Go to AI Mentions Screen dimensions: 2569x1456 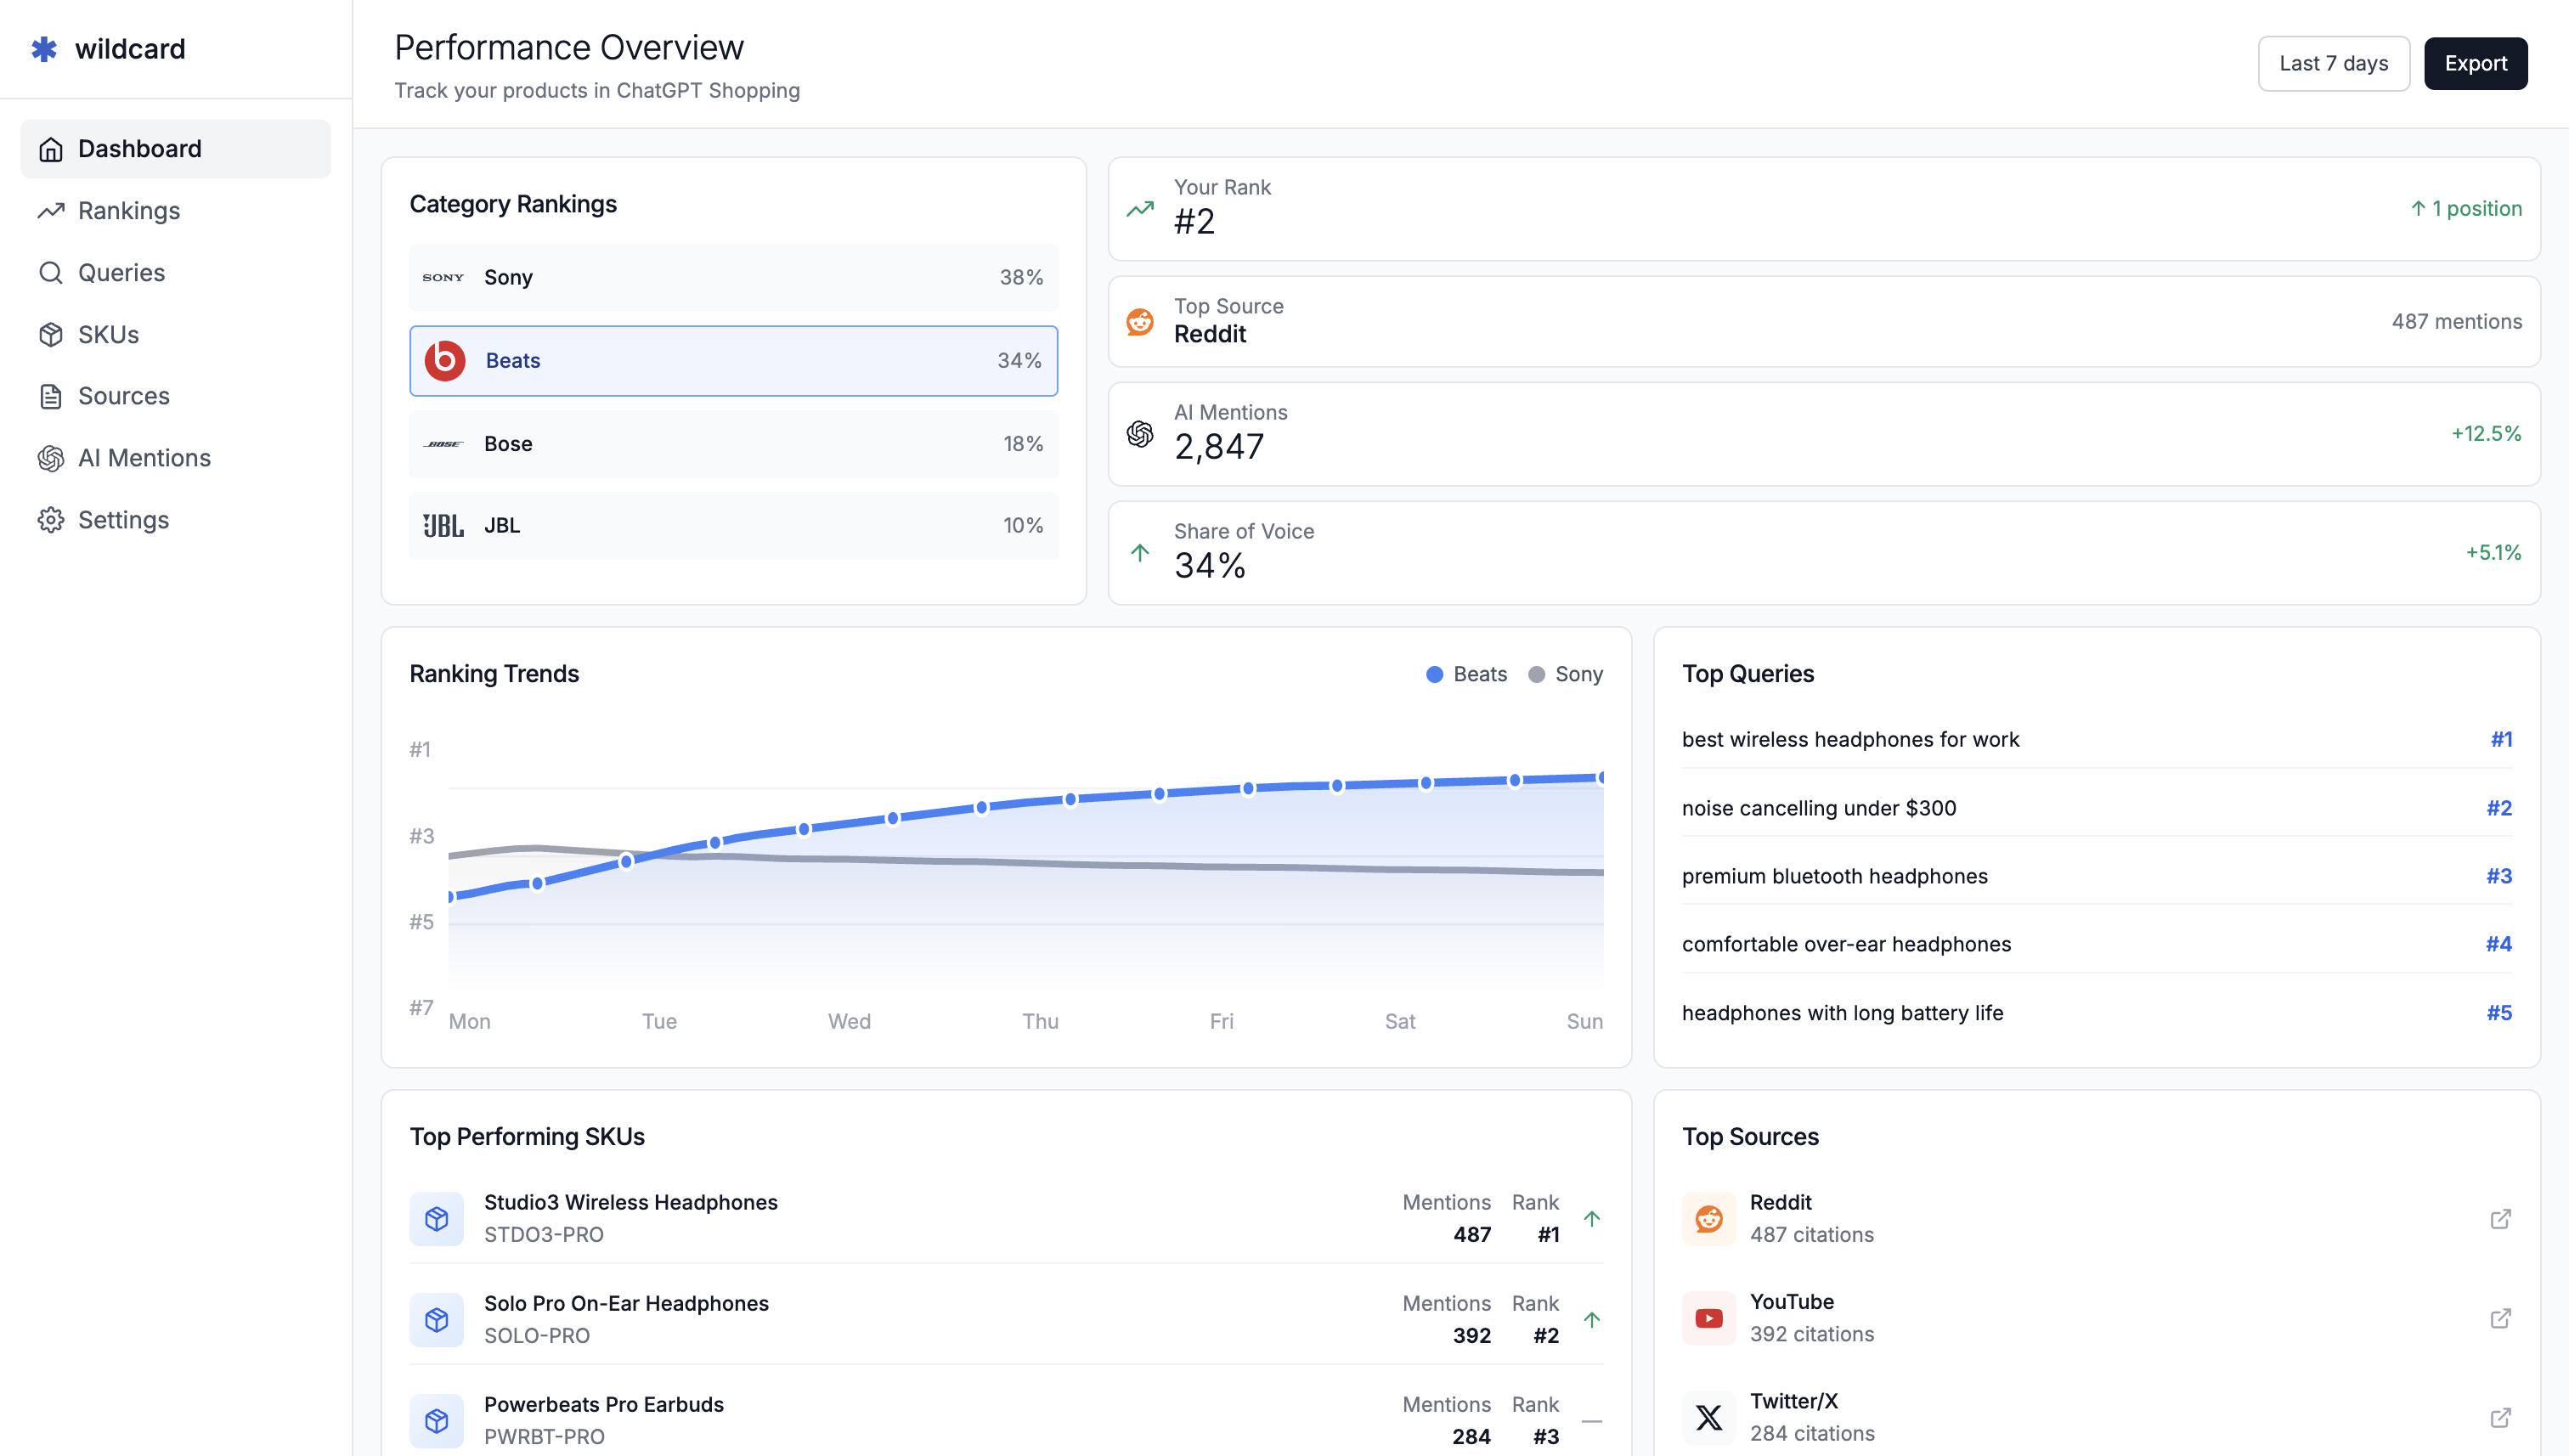175,458
